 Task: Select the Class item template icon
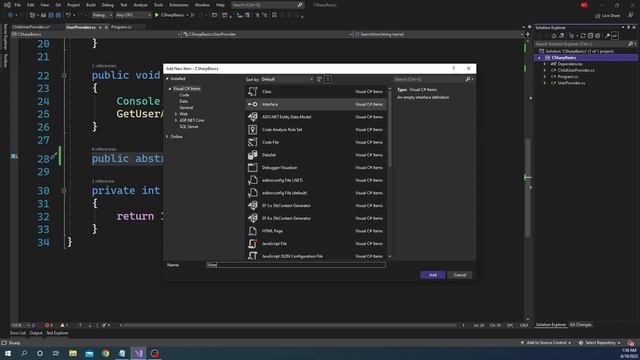click(253, 91)
